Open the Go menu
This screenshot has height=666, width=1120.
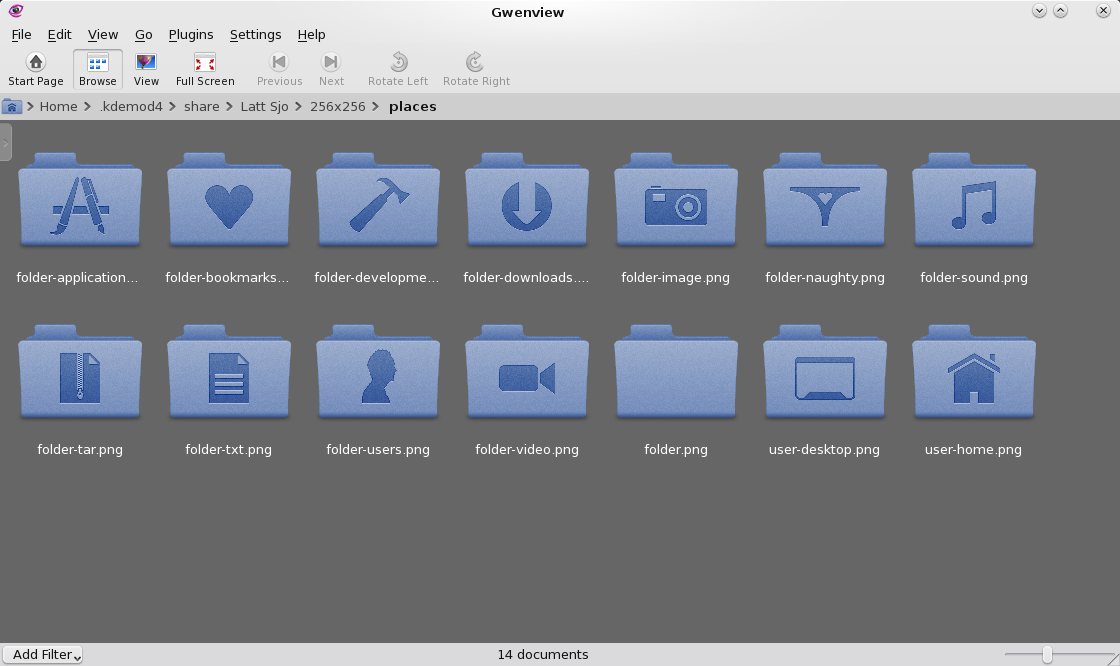coord(144,34)
